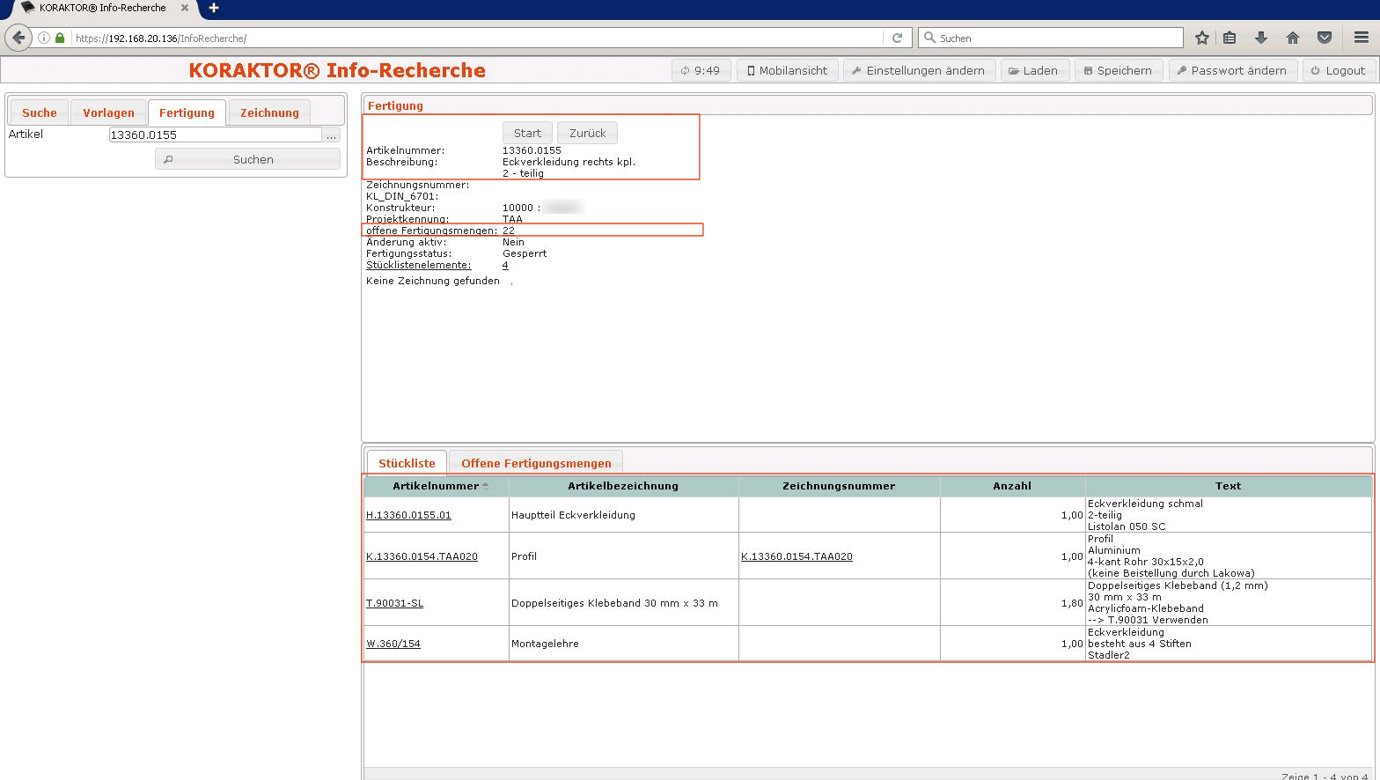Open the Offene Fertigungsmengen tab
This screenshot has height=780, width=1380.
coord(536,464)
